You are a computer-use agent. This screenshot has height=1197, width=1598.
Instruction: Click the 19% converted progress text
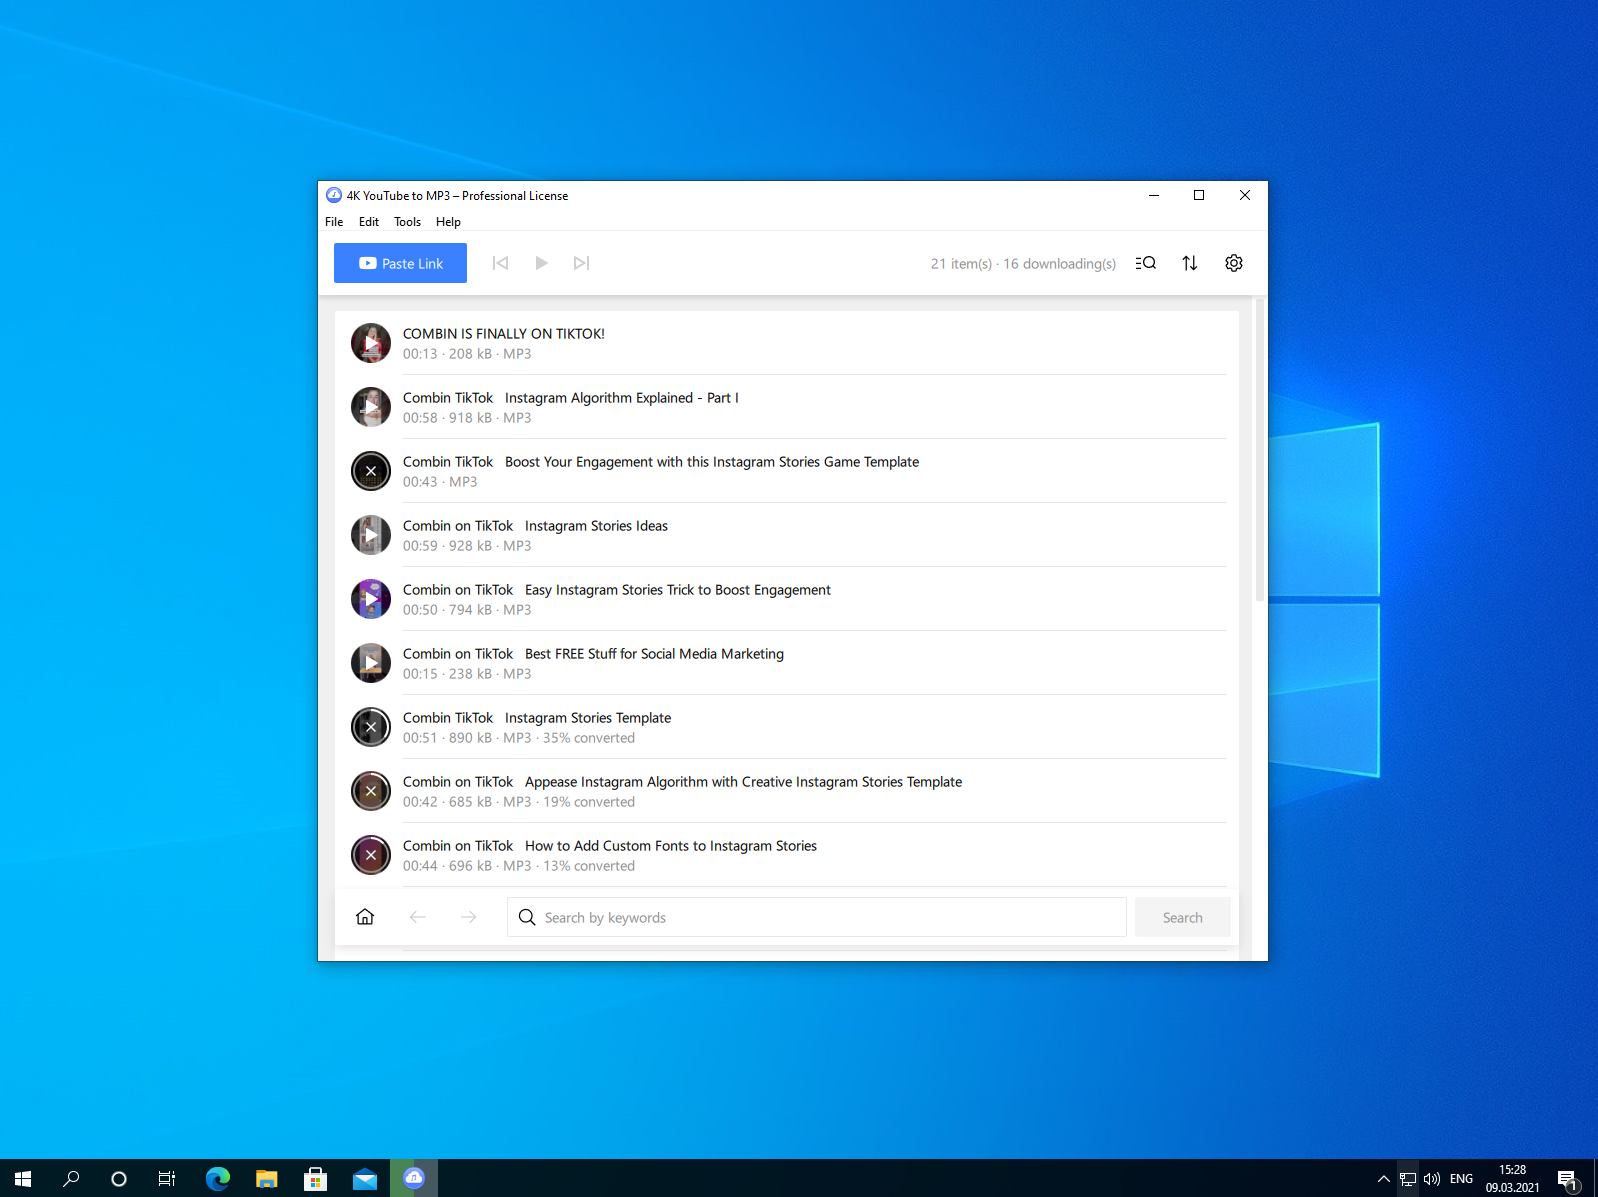[589, 802]
